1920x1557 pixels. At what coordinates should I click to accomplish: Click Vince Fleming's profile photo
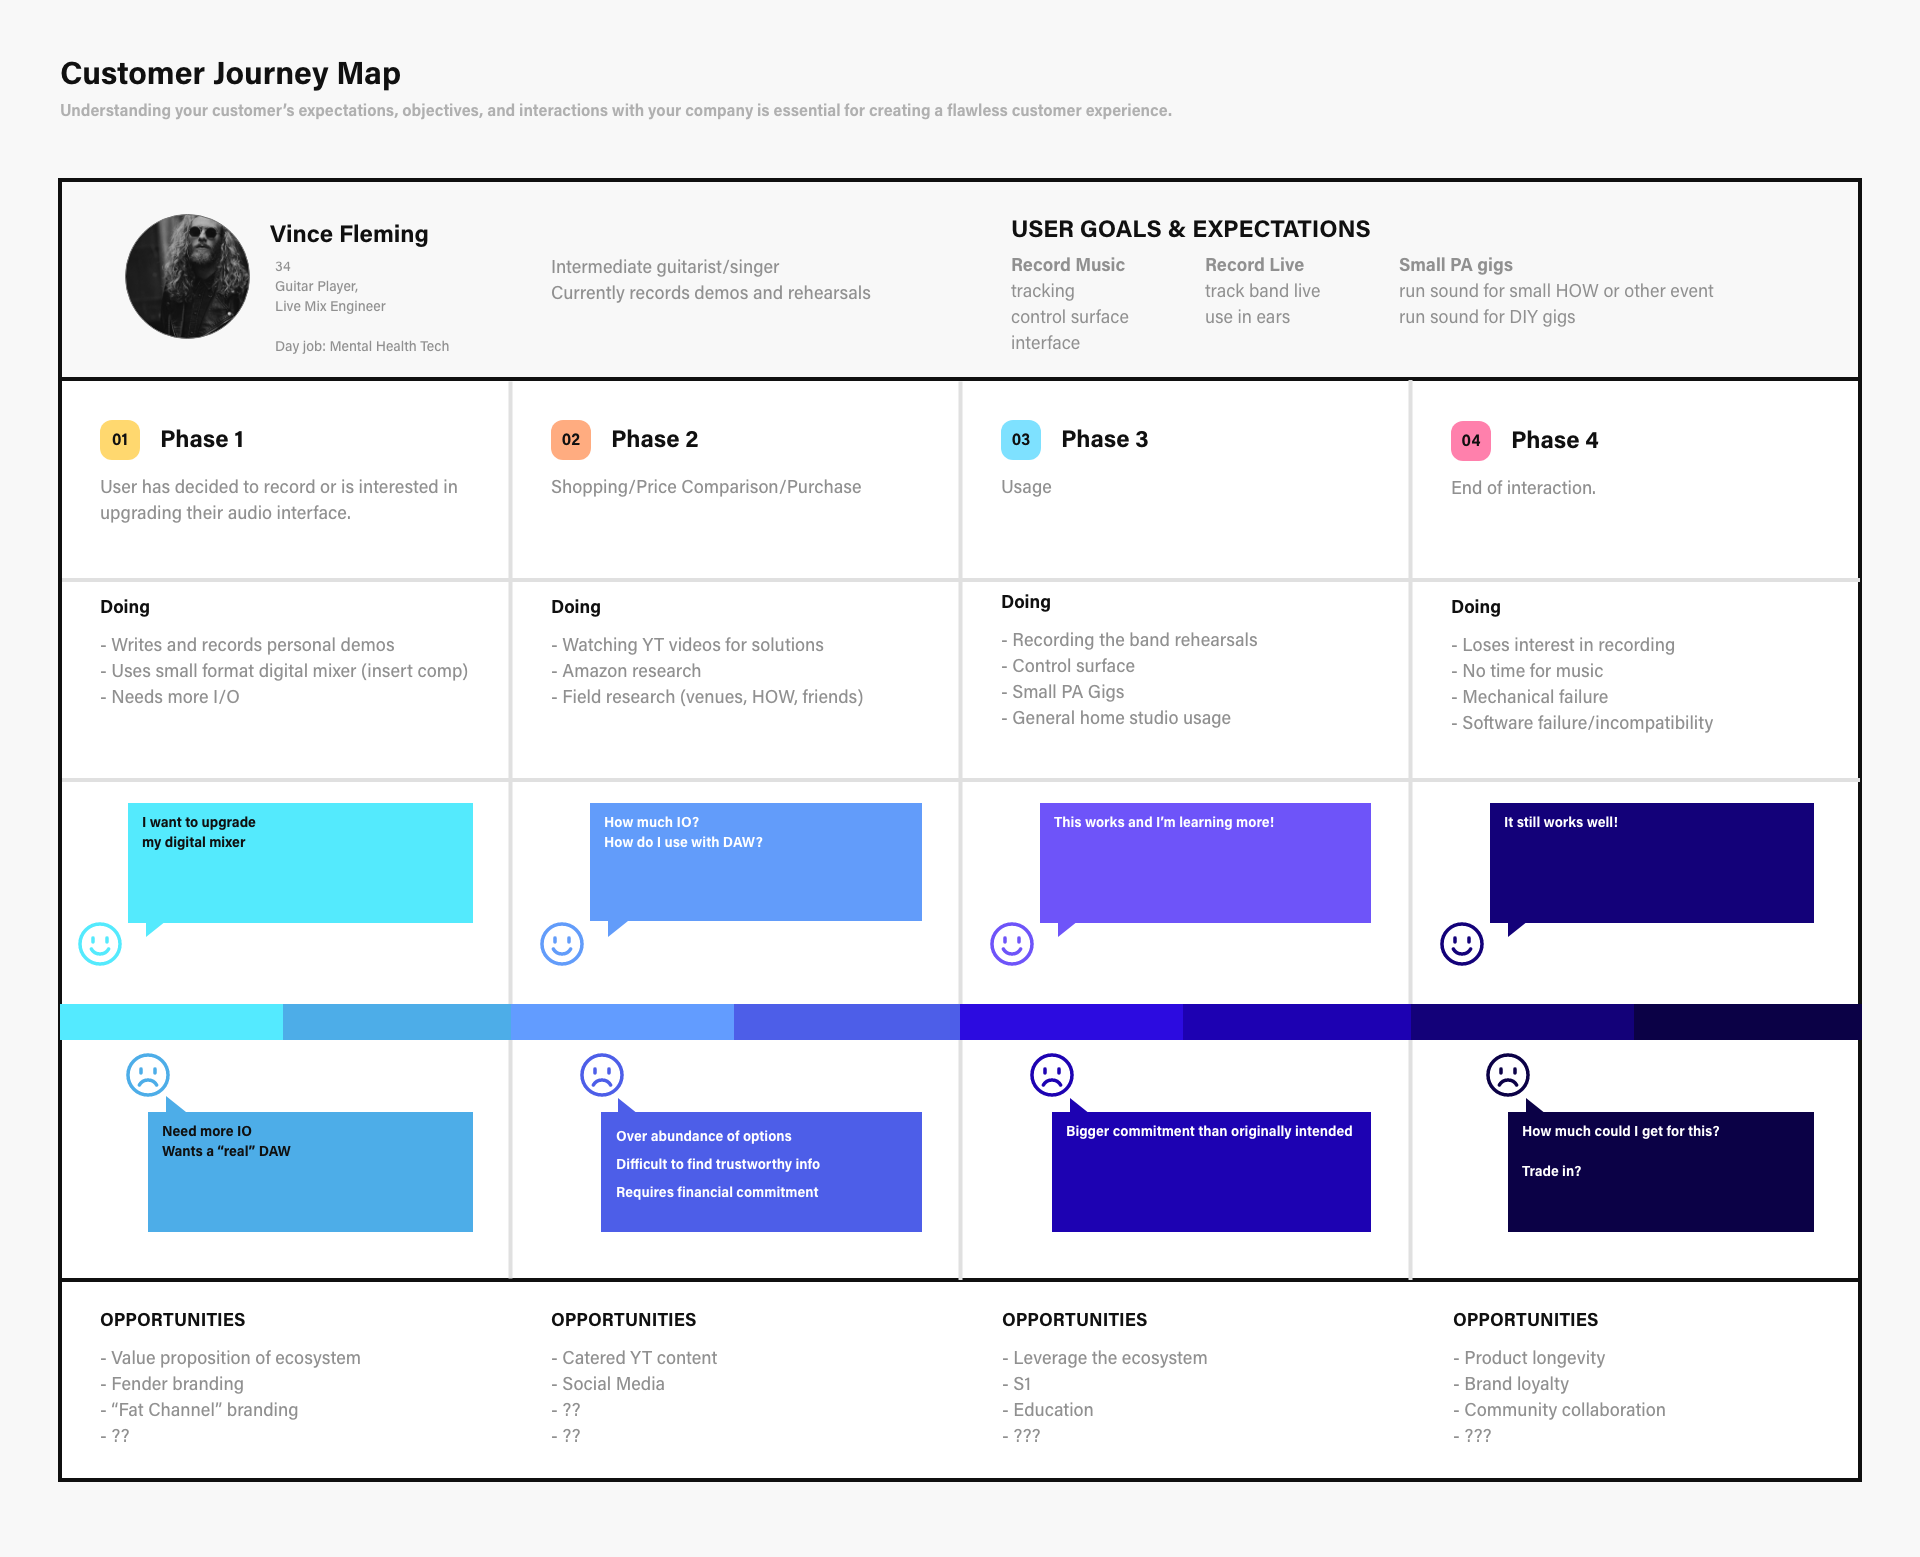[187, 276]
